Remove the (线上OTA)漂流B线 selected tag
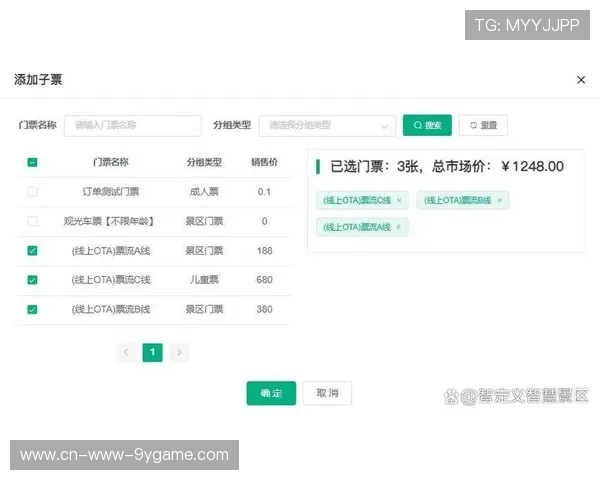 tap(500, 200)
